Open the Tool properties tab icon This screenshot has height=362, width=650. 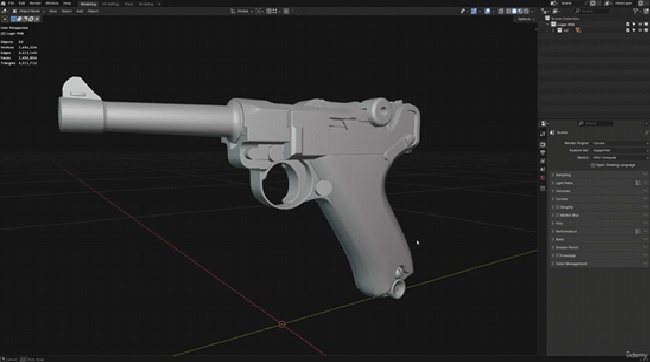click(543, 134)
